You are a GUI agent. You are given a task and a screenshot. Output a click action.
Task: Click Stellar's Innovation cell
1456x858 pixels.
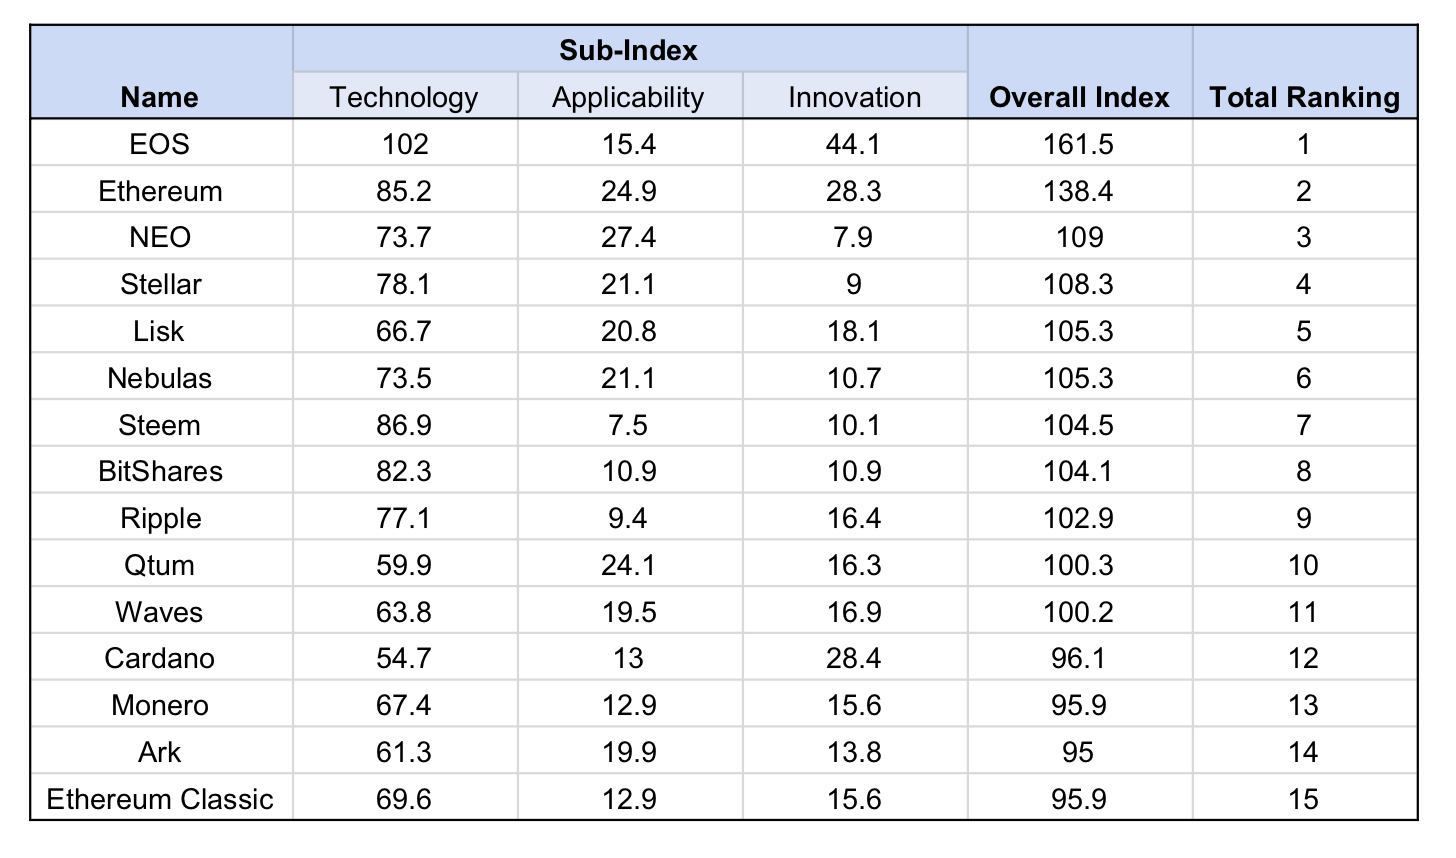click(x=854, y=285)
